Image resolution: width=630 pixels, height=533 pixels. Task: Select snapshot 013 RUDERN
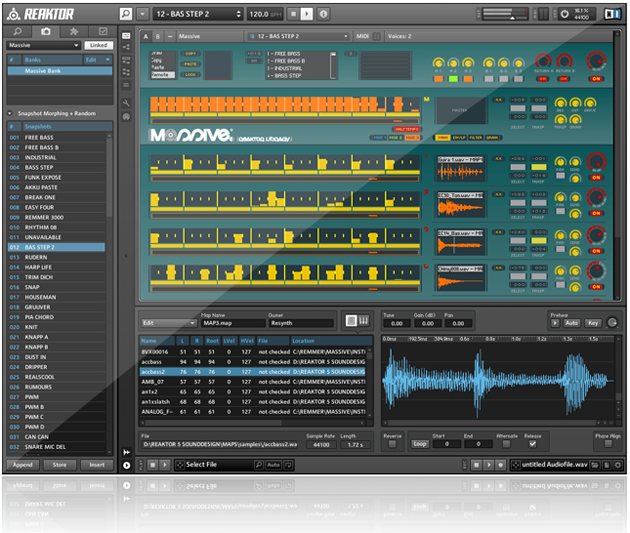point(56,257)
